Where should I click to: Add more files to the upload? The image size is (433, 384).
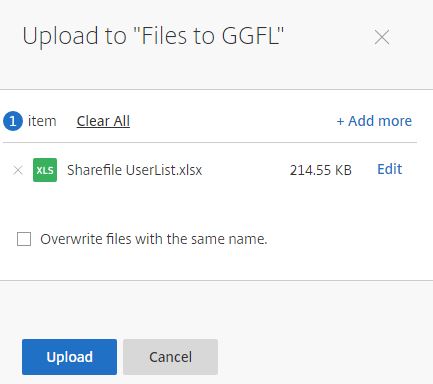click(x=374, y=121)
